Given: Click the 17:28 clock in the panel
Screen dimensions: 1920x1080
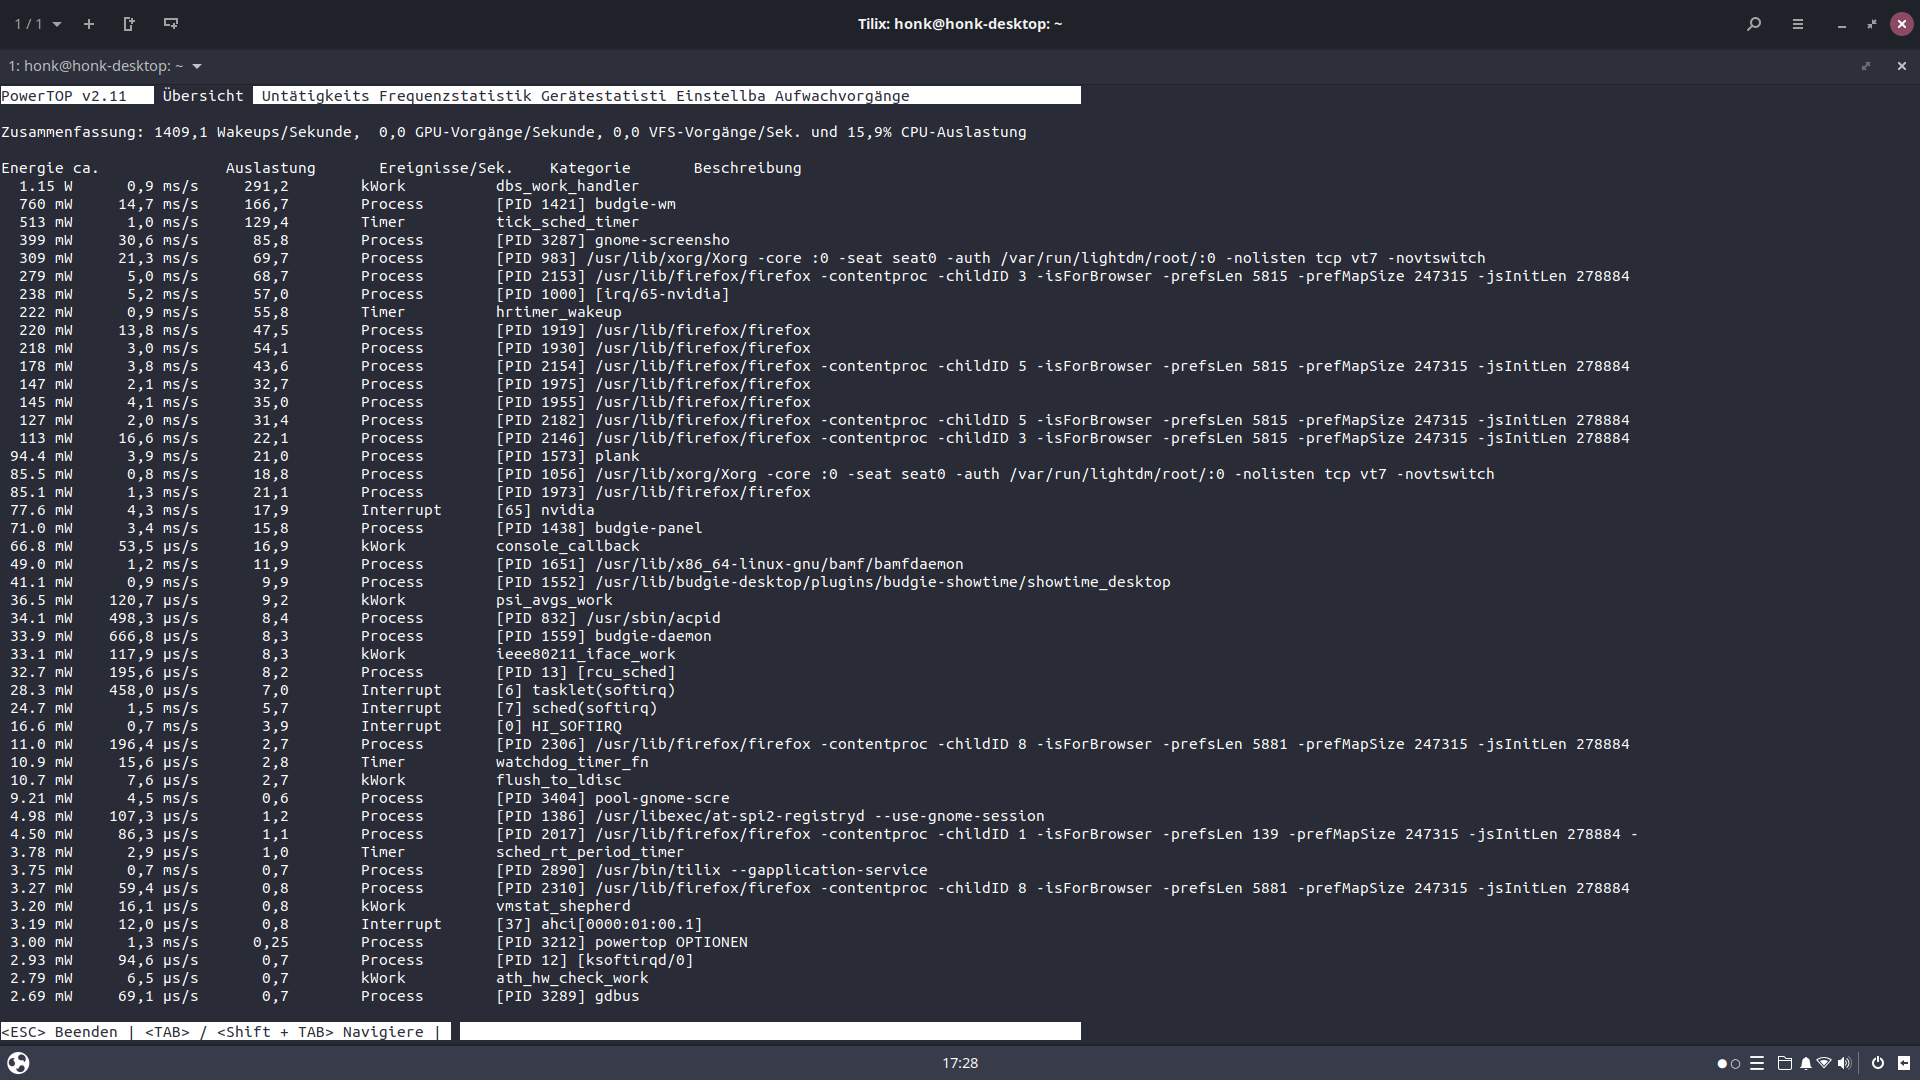Looking at the screenshot, I should pos(960,1063).
